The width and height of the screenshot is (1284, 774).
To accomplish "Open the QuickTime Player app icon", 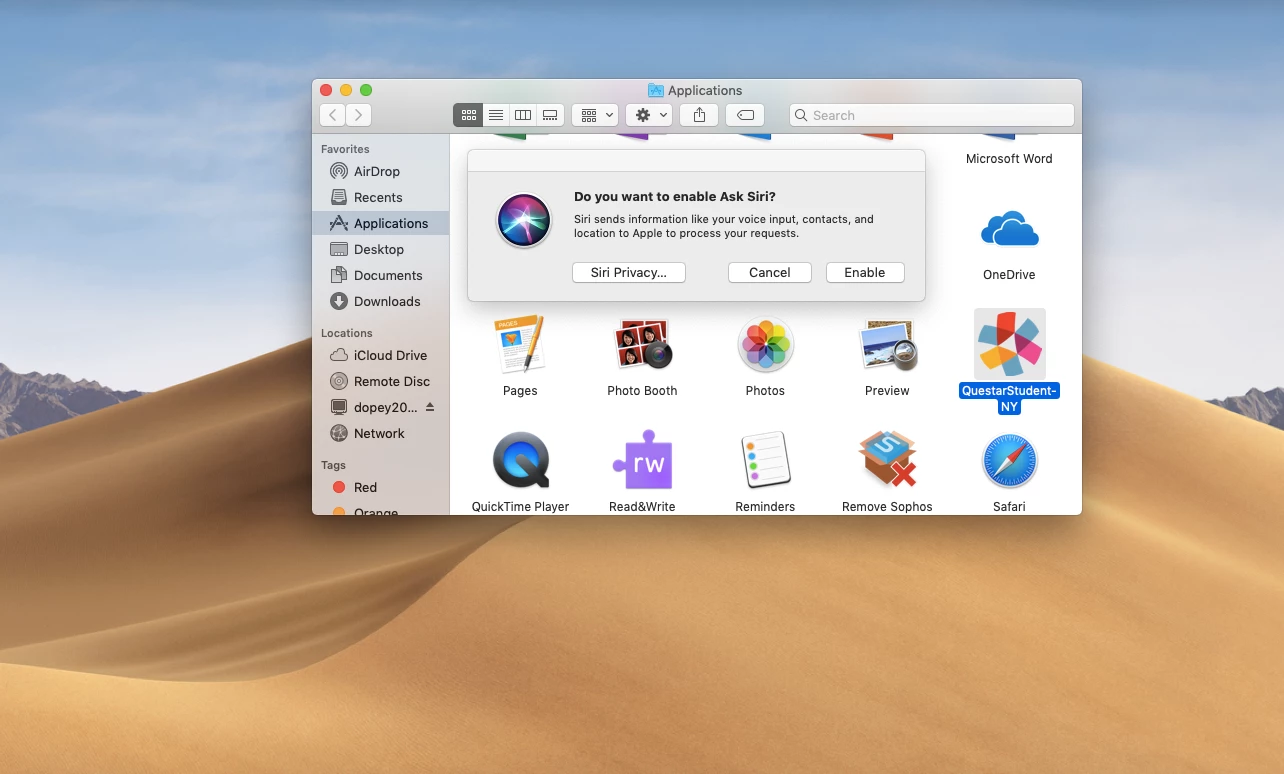I will (520, 461).
